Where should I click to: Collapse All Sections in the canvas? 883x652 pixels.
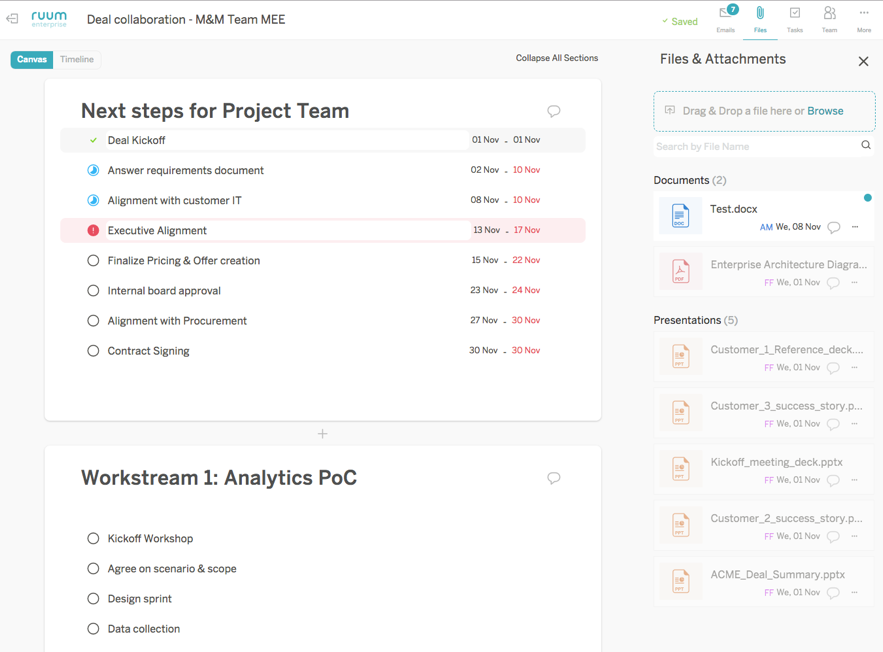[556, 58]
